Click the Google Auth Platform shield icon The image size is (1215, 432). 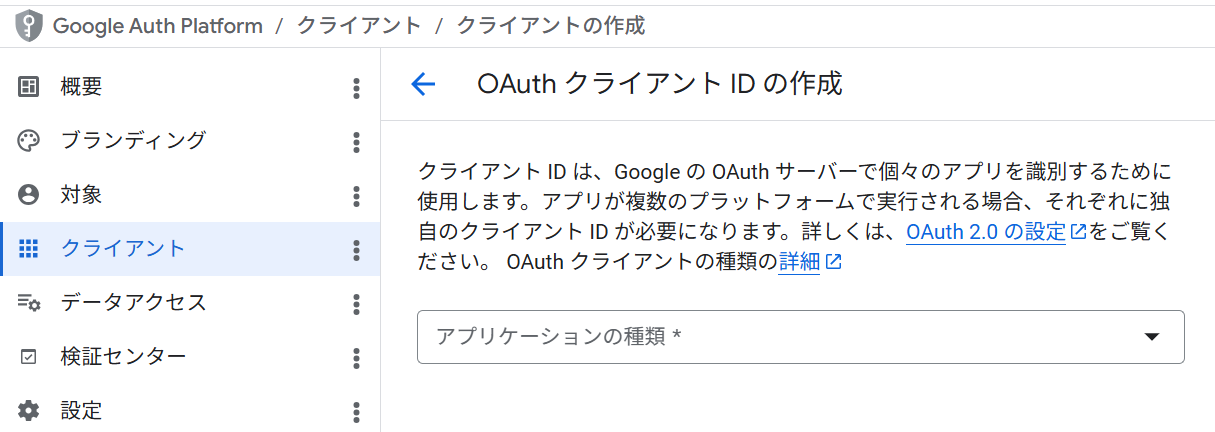[29, 26]
